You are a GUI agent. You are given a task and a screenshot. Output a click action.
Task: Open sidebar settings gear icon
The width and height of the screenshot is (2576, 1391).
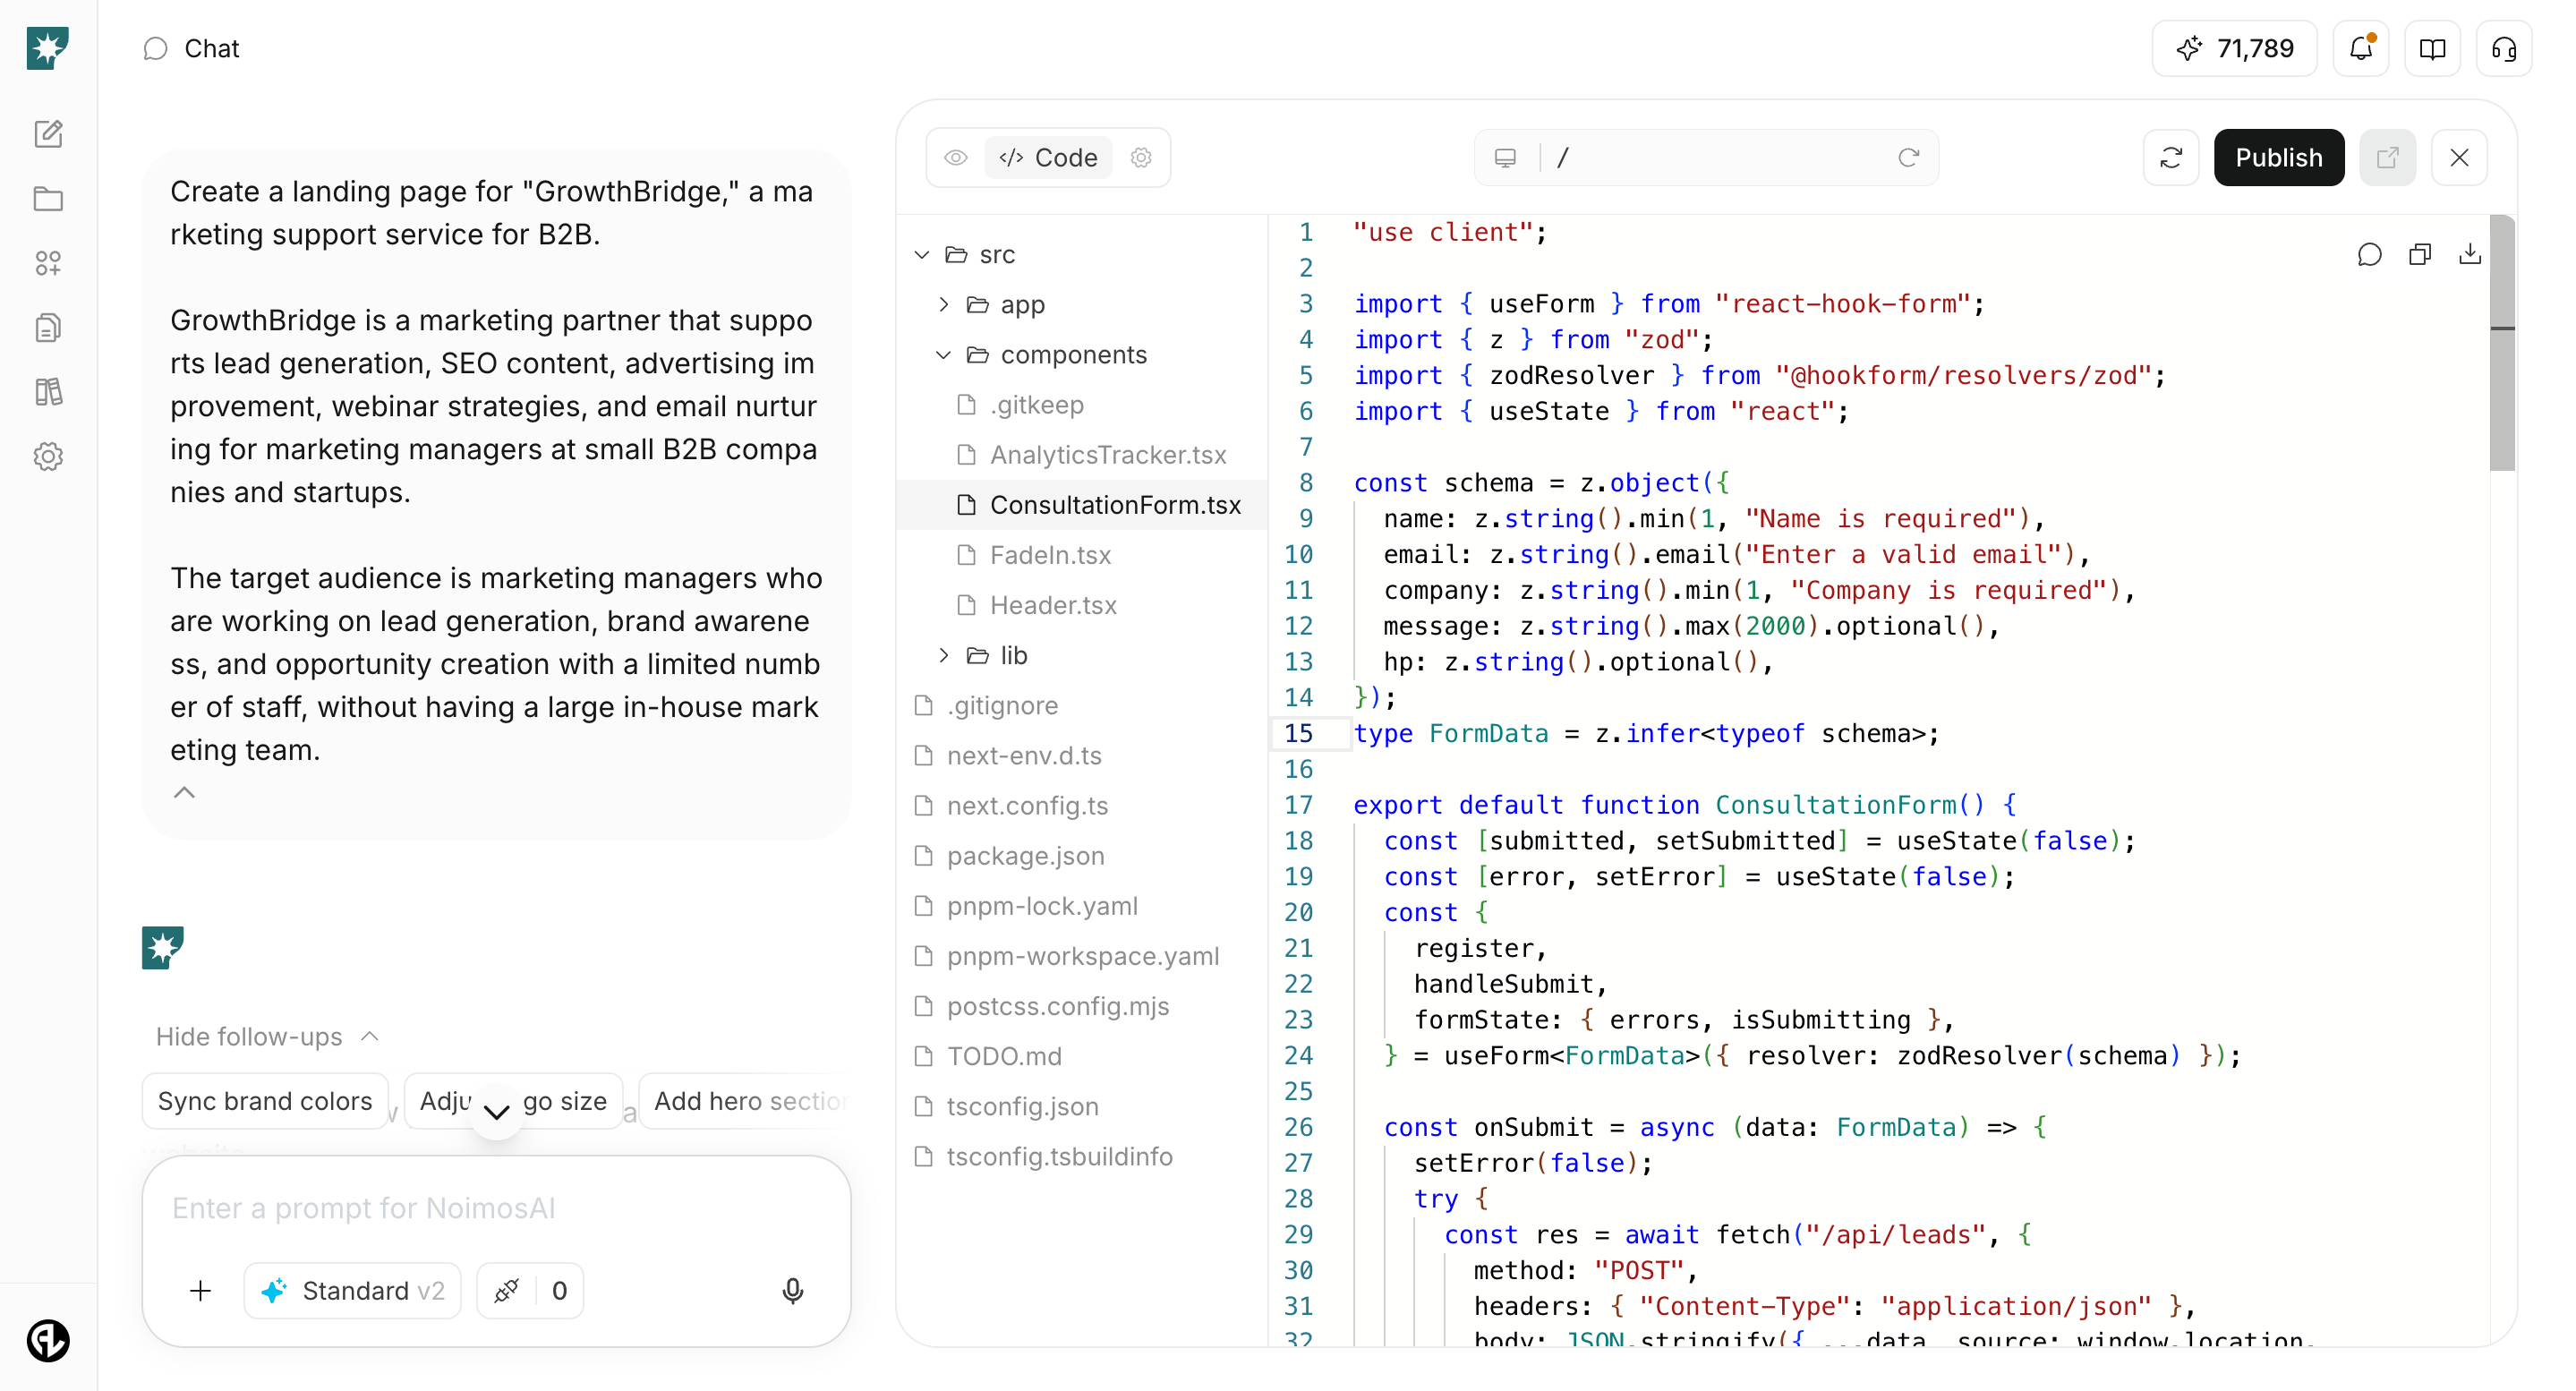[48, 457]
